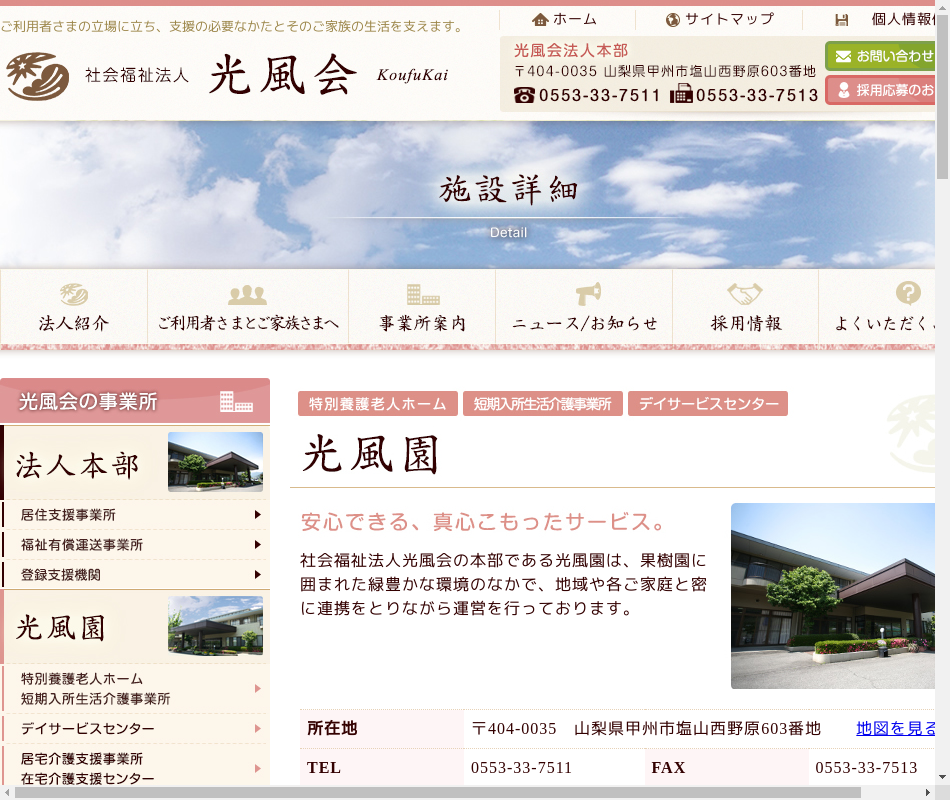The image size is (950, 800).
Task: Click the Koufukai logo emblem
Action: tap(37, 76)
